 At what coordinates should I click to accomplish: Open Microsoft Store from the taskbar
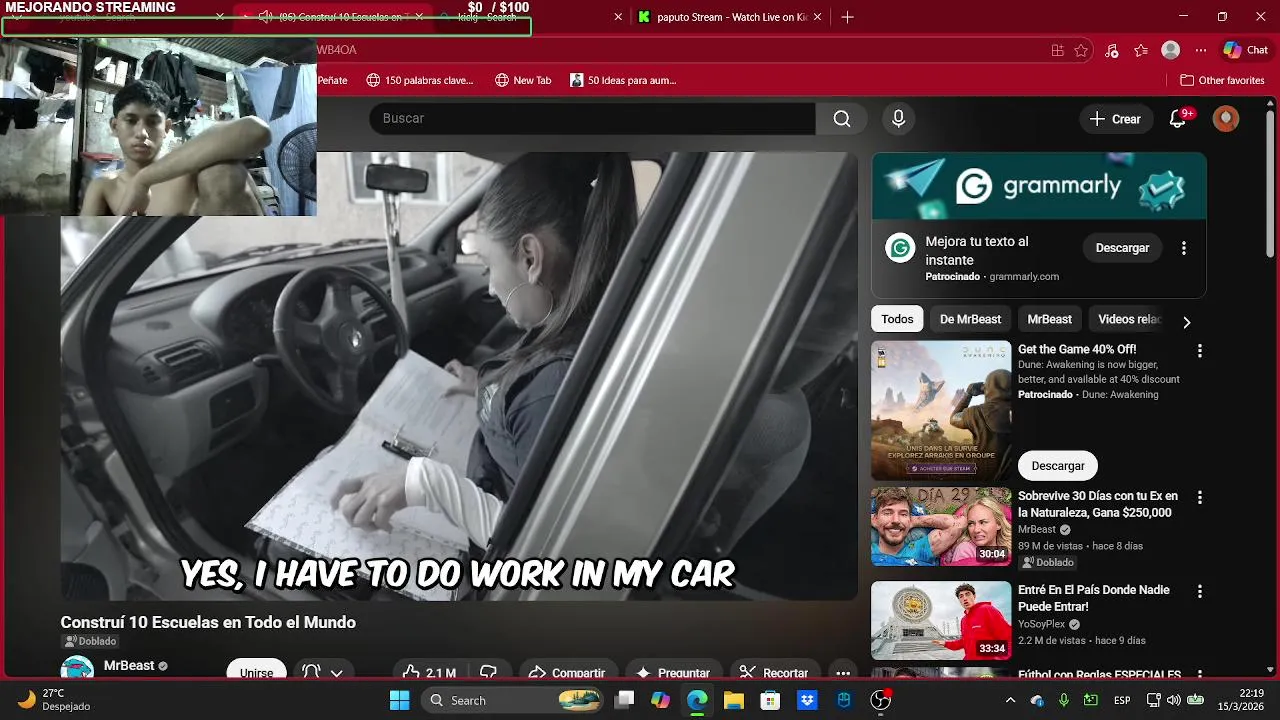[770, 700]
